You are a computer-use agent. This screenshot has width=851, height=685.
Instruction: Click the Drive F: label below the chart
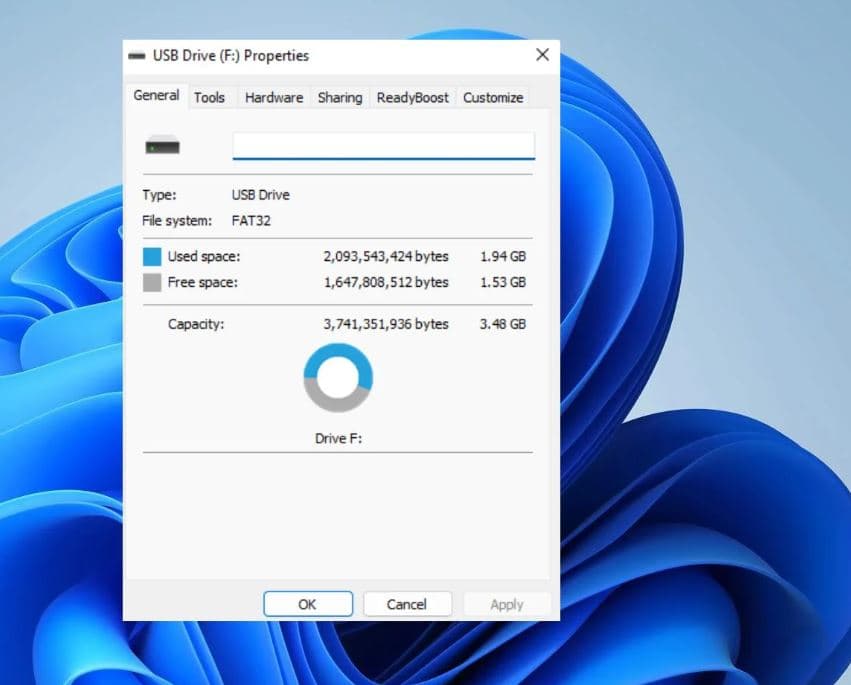[x=338, y=438]
